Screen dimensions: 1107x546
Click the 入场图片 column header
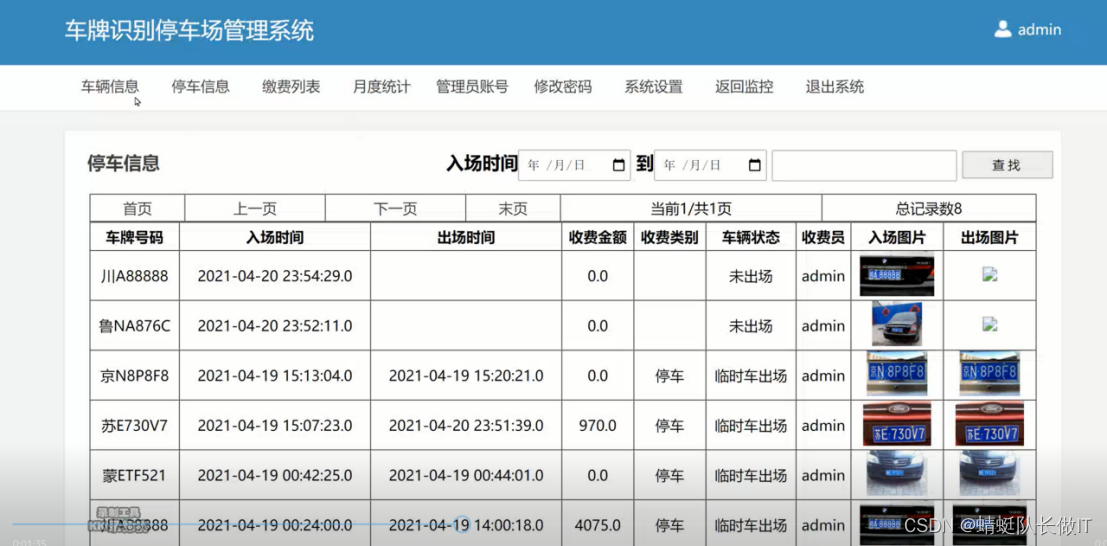tap(897, 237)
